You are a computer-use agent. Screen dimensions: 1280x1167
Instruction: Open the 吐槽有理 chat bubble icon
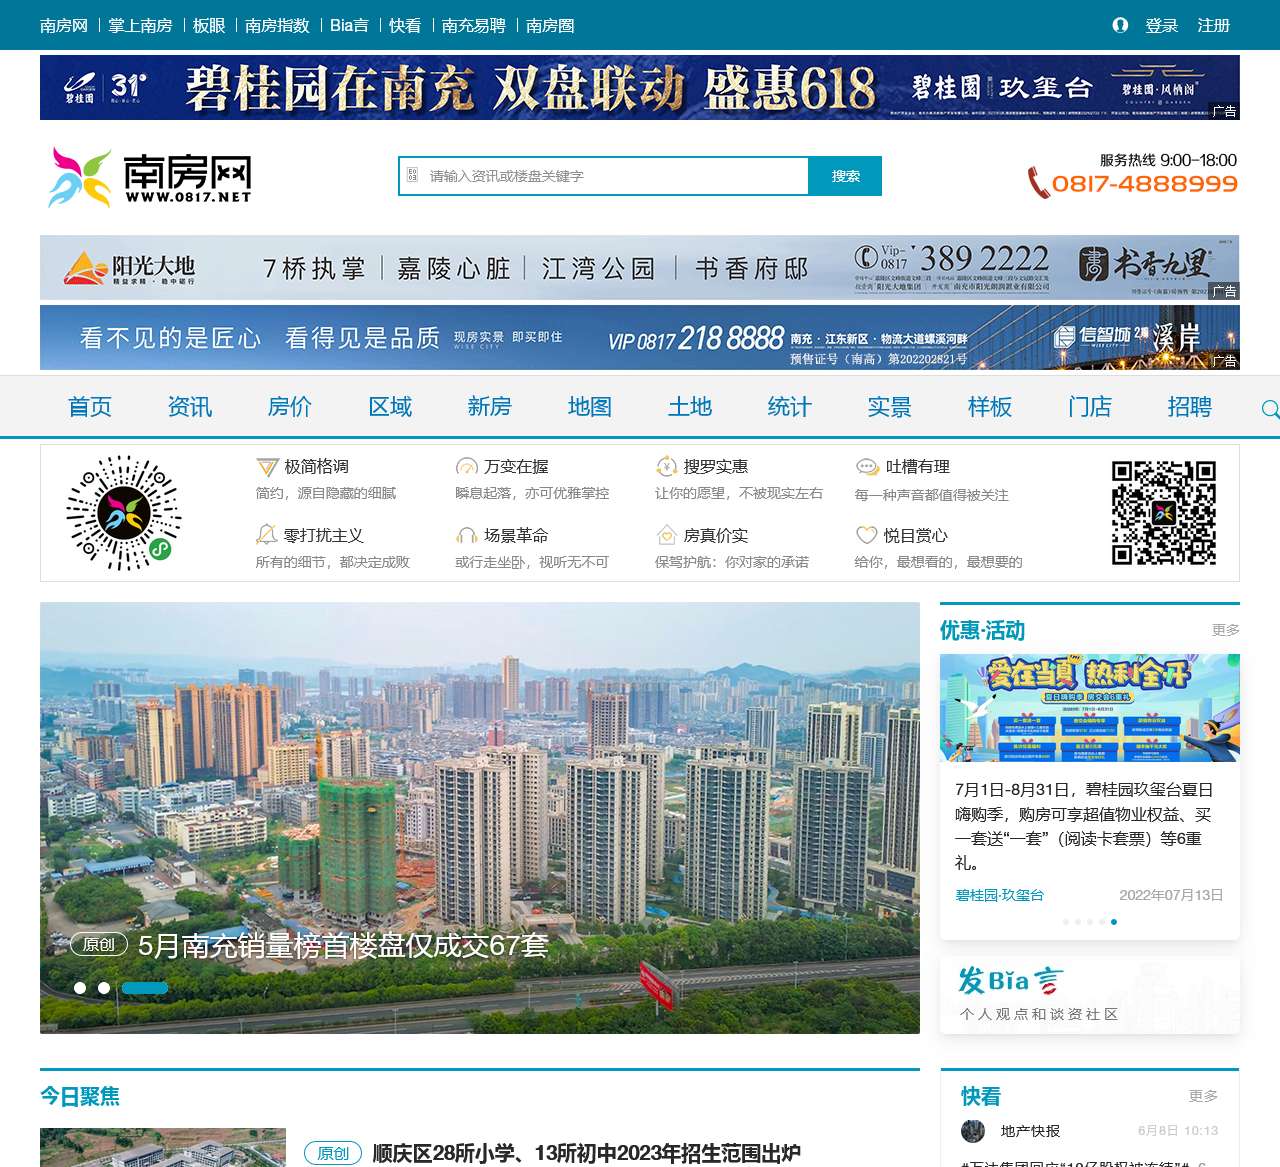click(867, 467)
